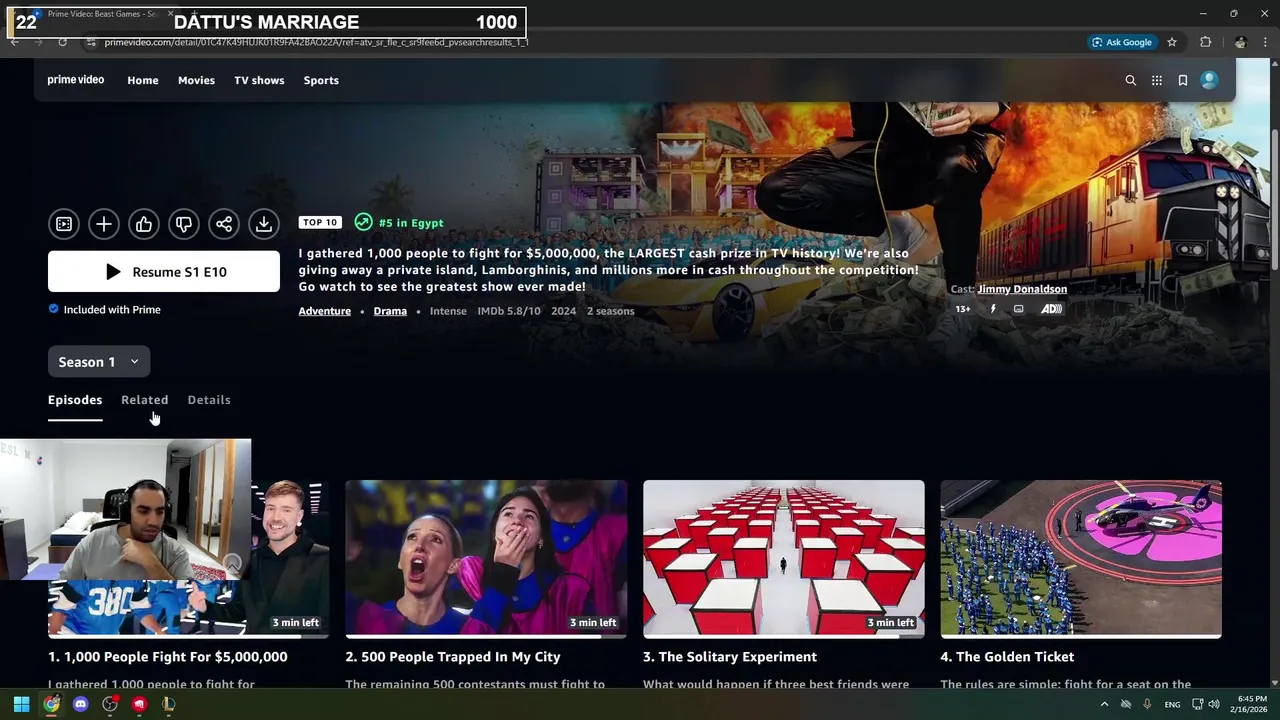
Task: Close the Prime Video browser tab
Action: tap(170, 14)
